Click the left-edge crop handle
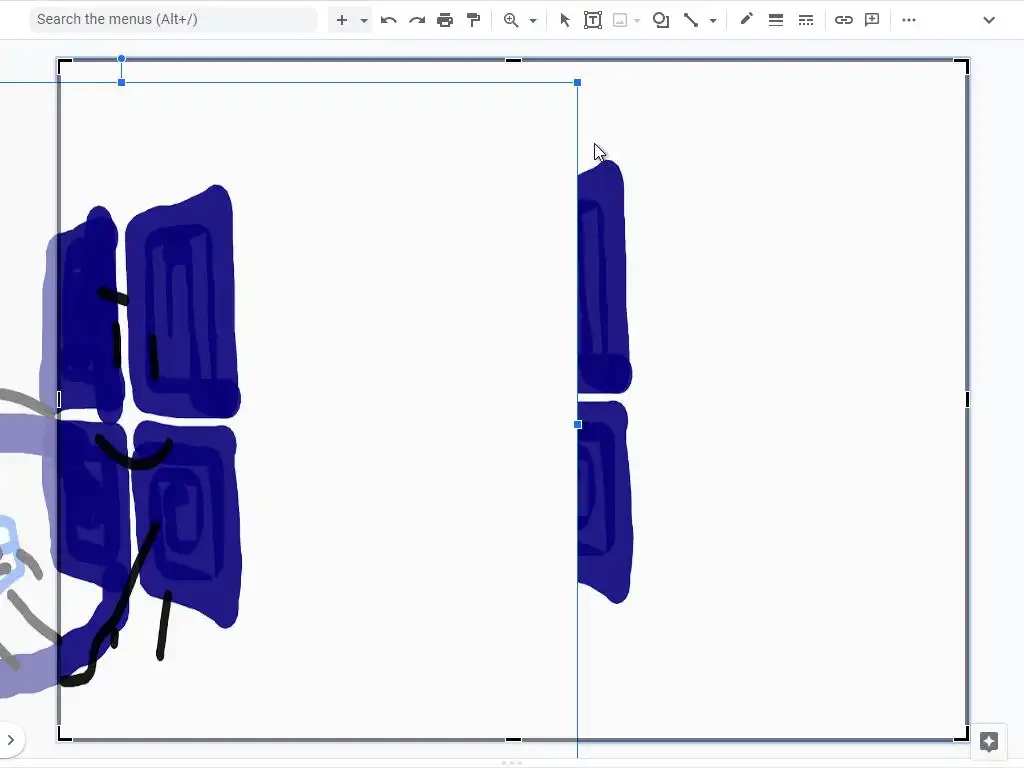Screen dimensions: 1024x768 pyautogui.click(x=59, y=399)
